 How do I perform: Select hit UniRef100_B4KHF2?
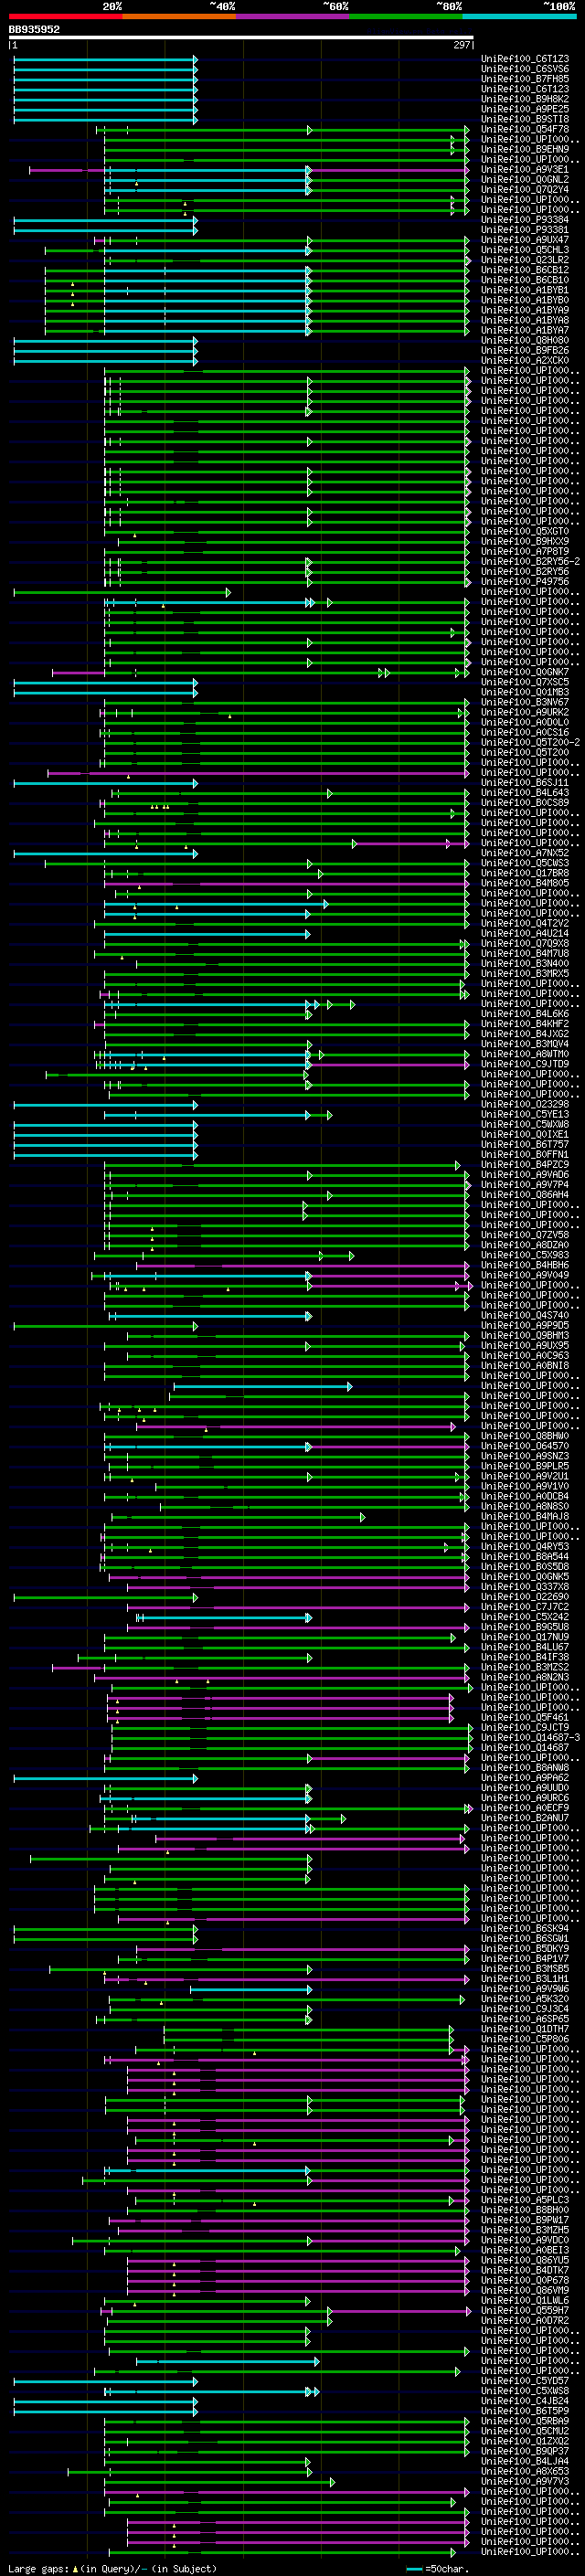[525, 1024]
